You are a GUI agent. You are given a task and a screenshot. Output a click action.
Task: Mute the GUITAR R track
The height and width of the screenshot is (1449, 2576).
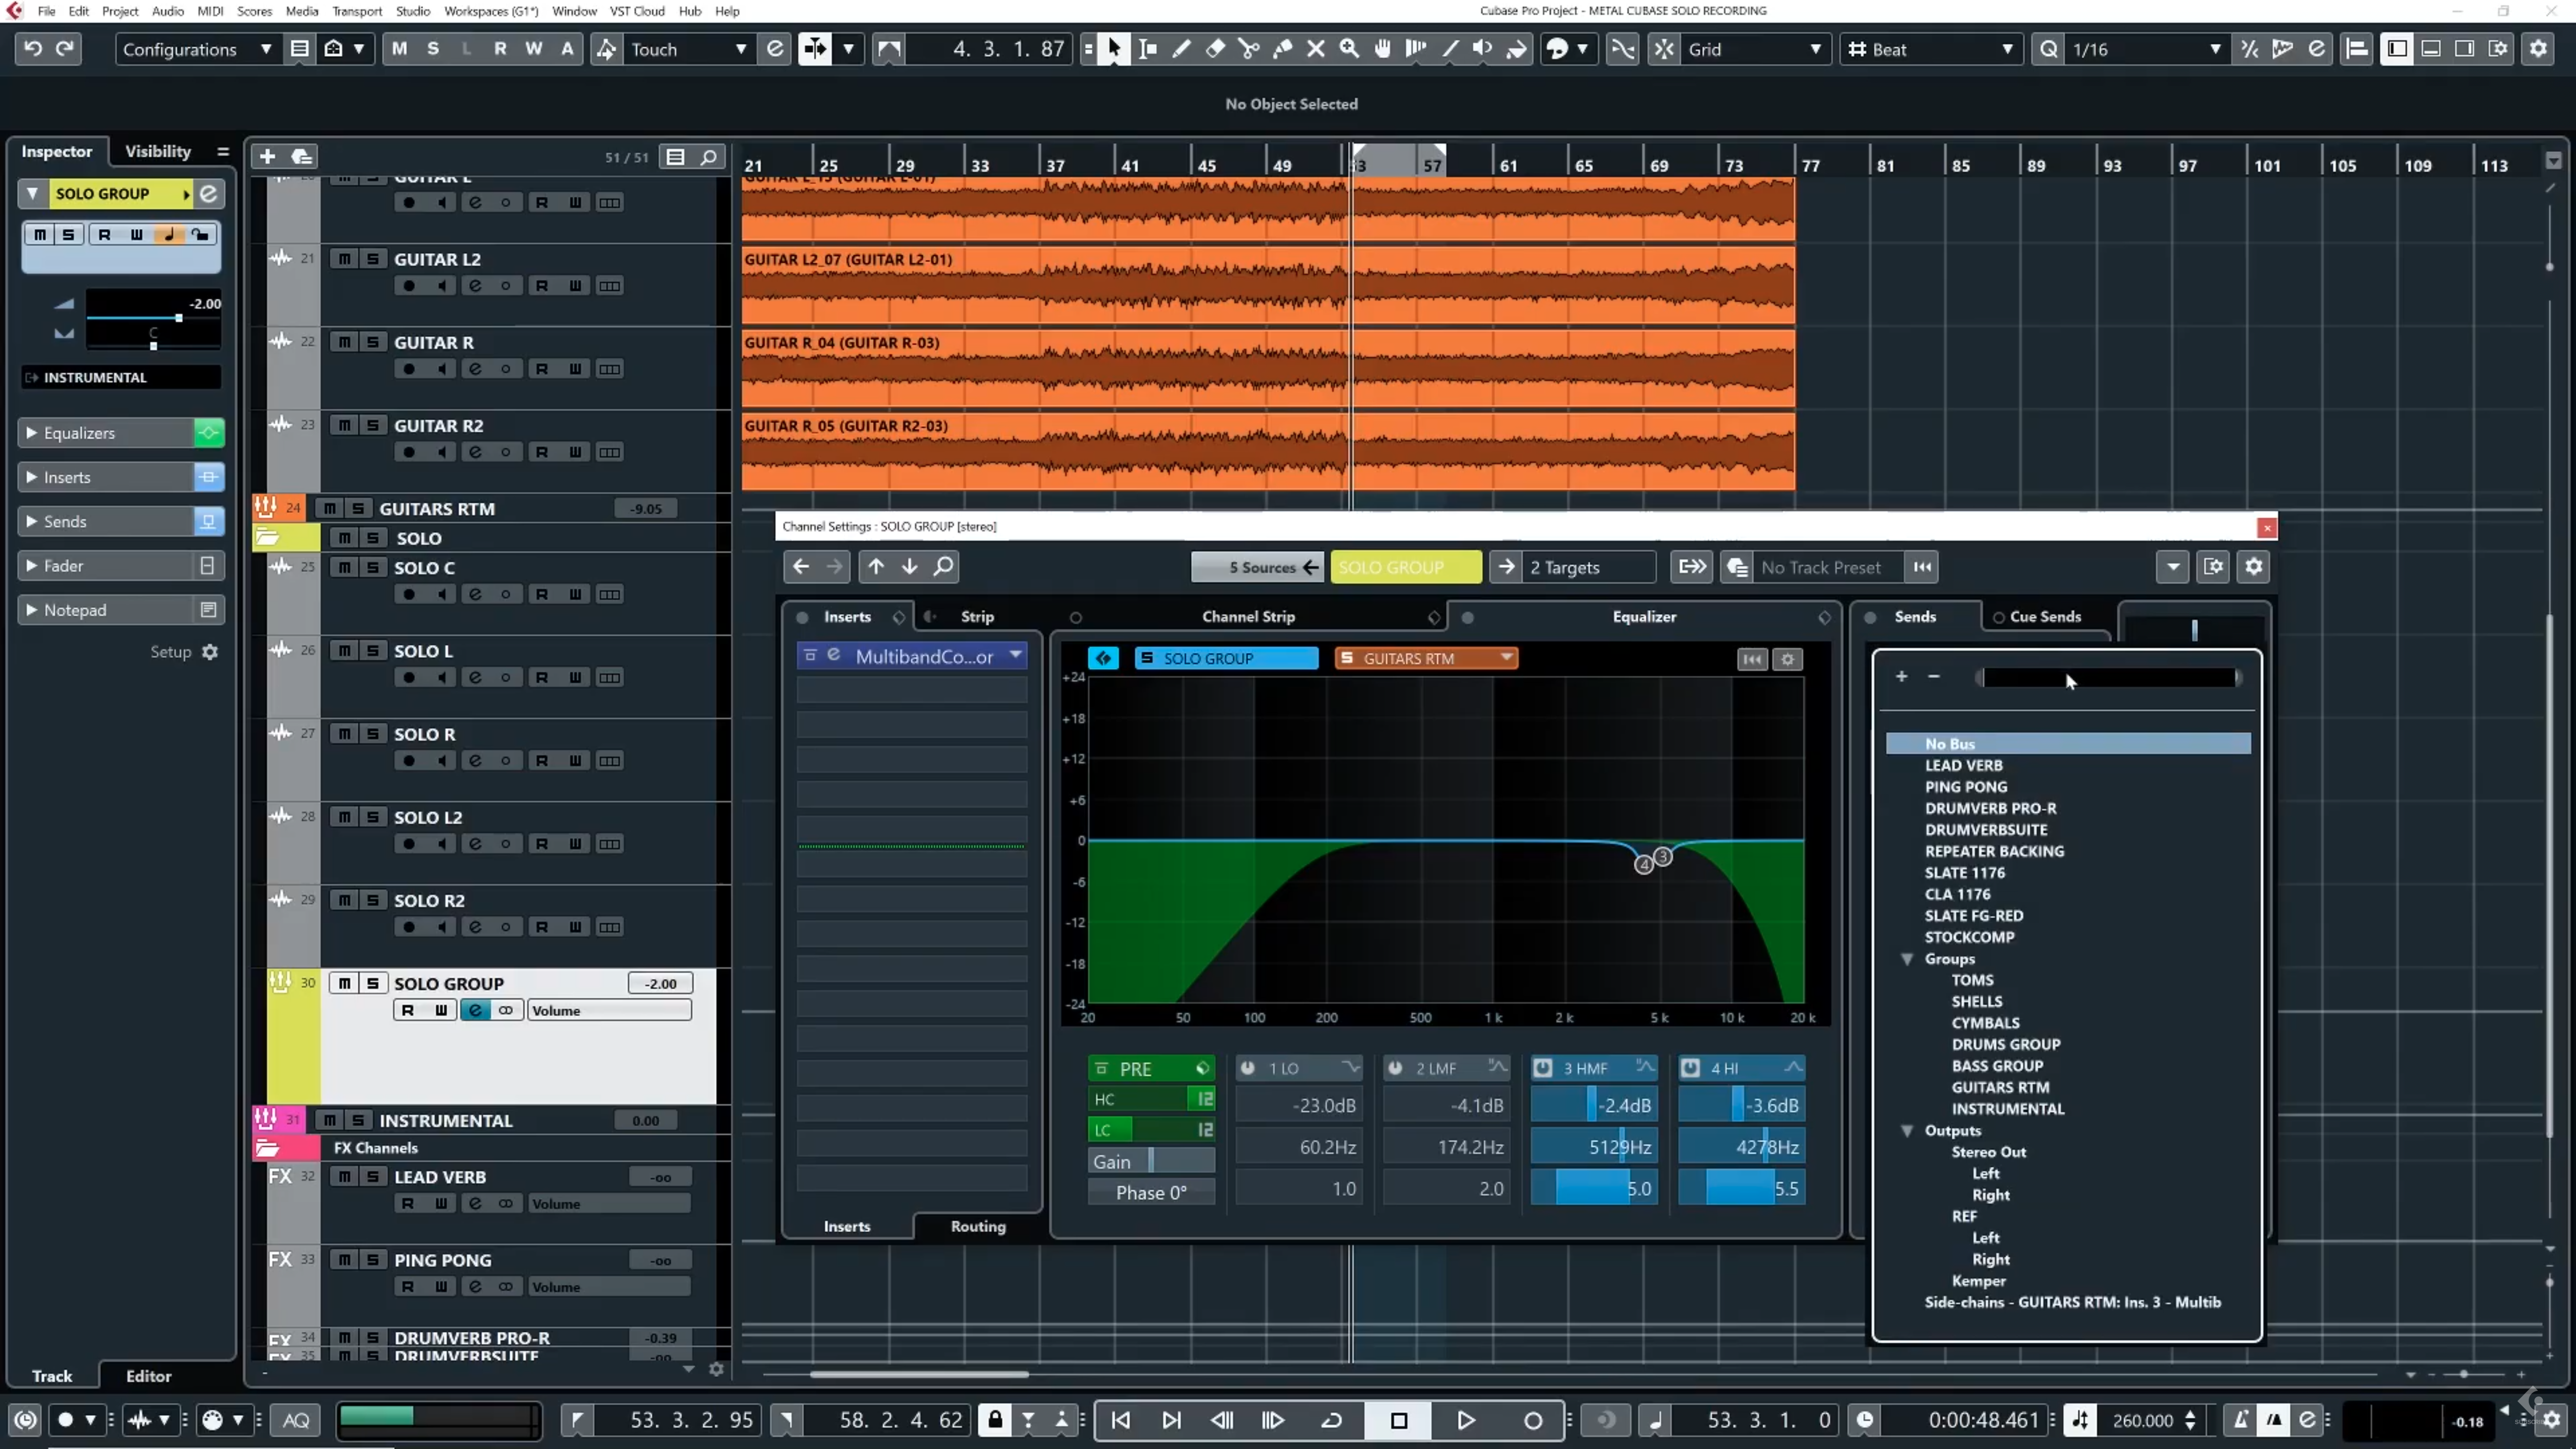point(344,342)
